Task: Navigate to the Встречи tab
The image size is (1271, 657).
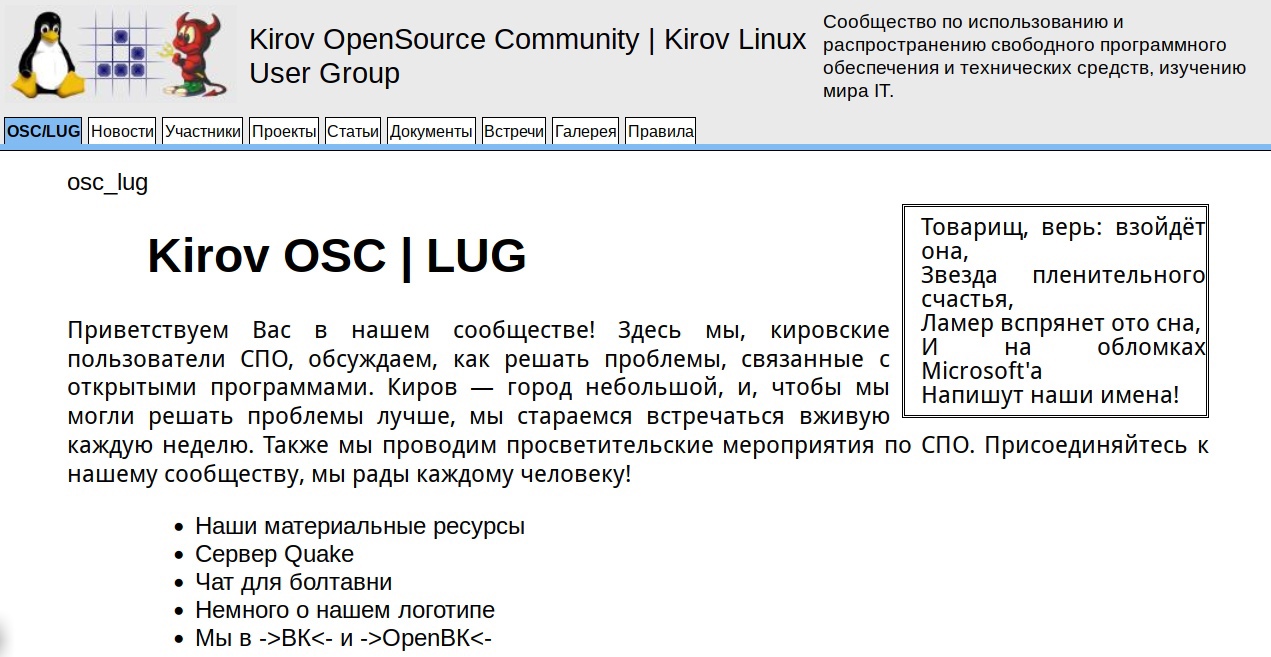Action: coord(514,131)
